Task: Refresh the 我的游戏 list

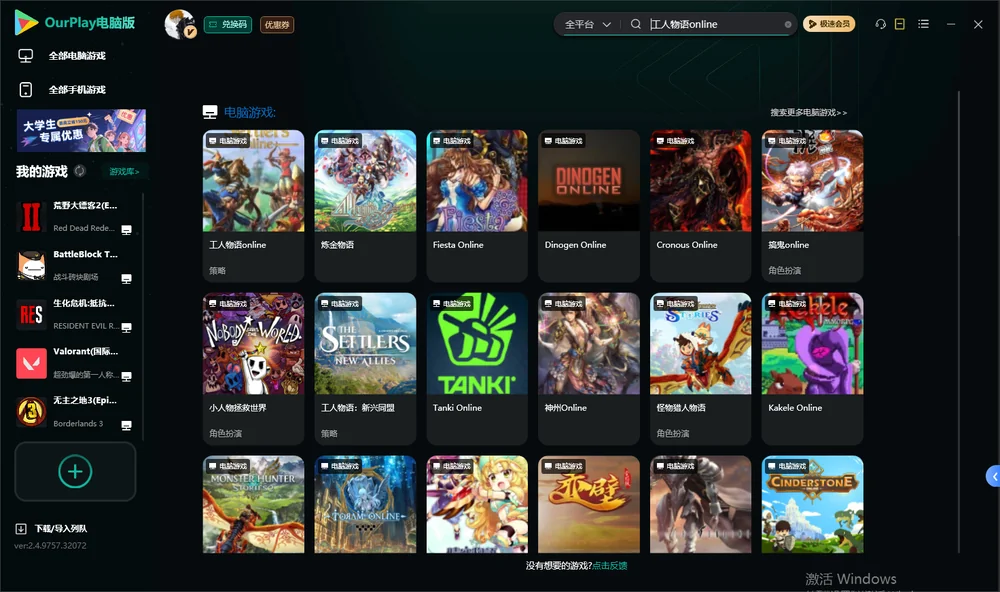Action: click(x=80, y=171)
